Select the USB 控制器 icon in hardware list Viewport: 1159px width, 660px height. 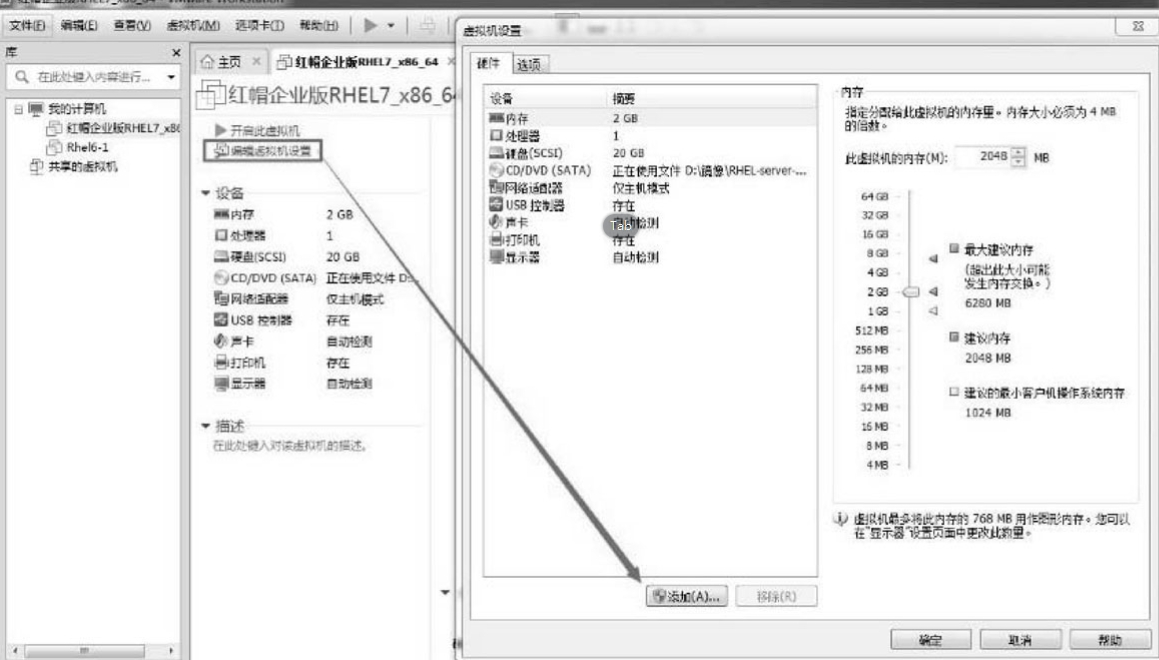click(496, 205)
